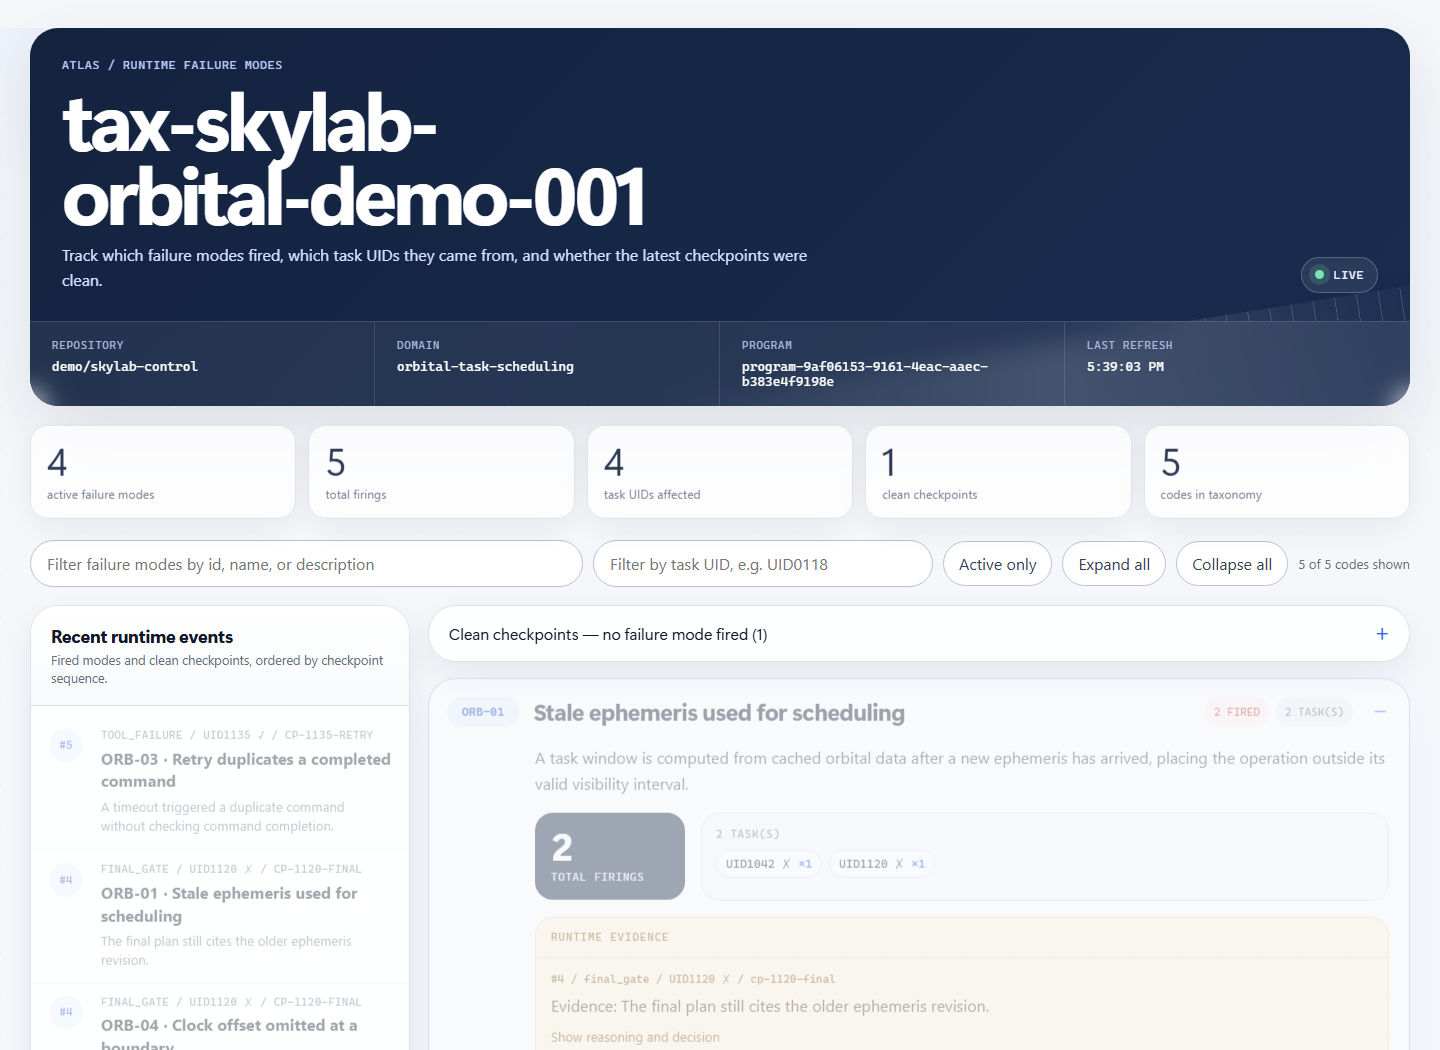Click the total firings stat card
Viewport: 1440px width, 1050px height.
tap(441, 472)
